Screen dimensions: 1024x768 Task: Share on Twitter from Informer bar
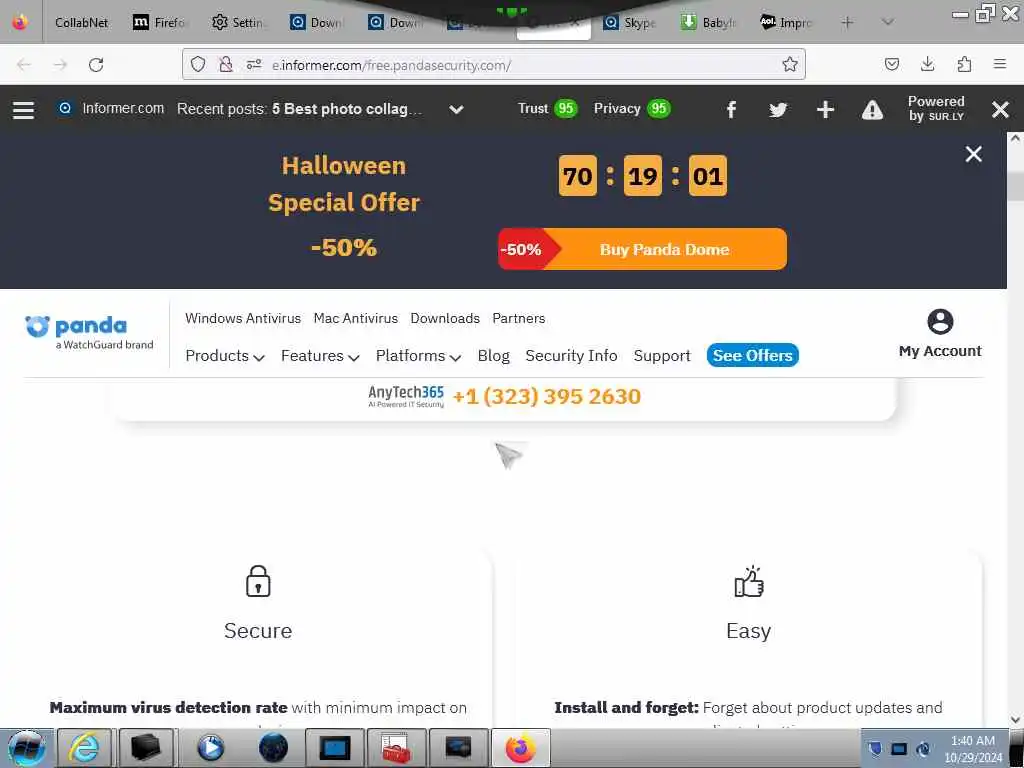pos(778,109)
